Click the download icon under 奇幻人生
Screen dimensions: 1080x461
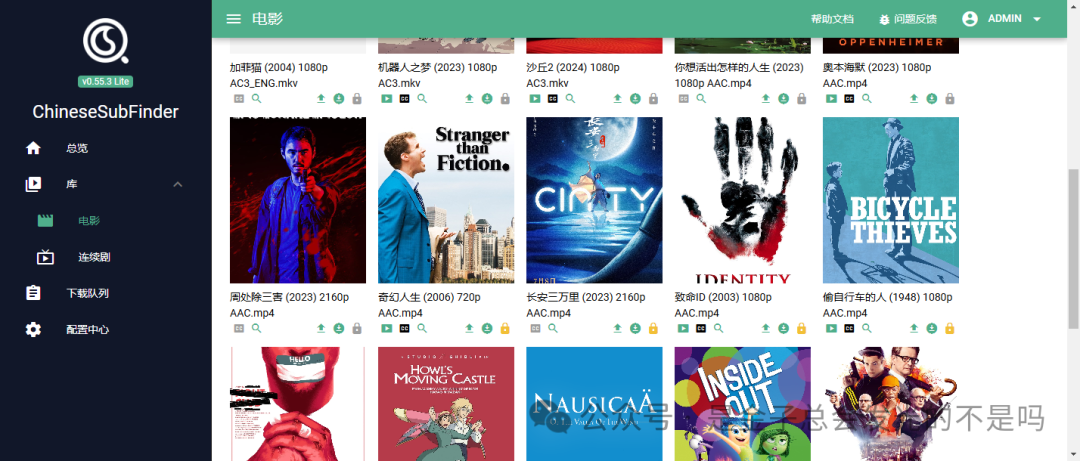[x=487, y=328]
